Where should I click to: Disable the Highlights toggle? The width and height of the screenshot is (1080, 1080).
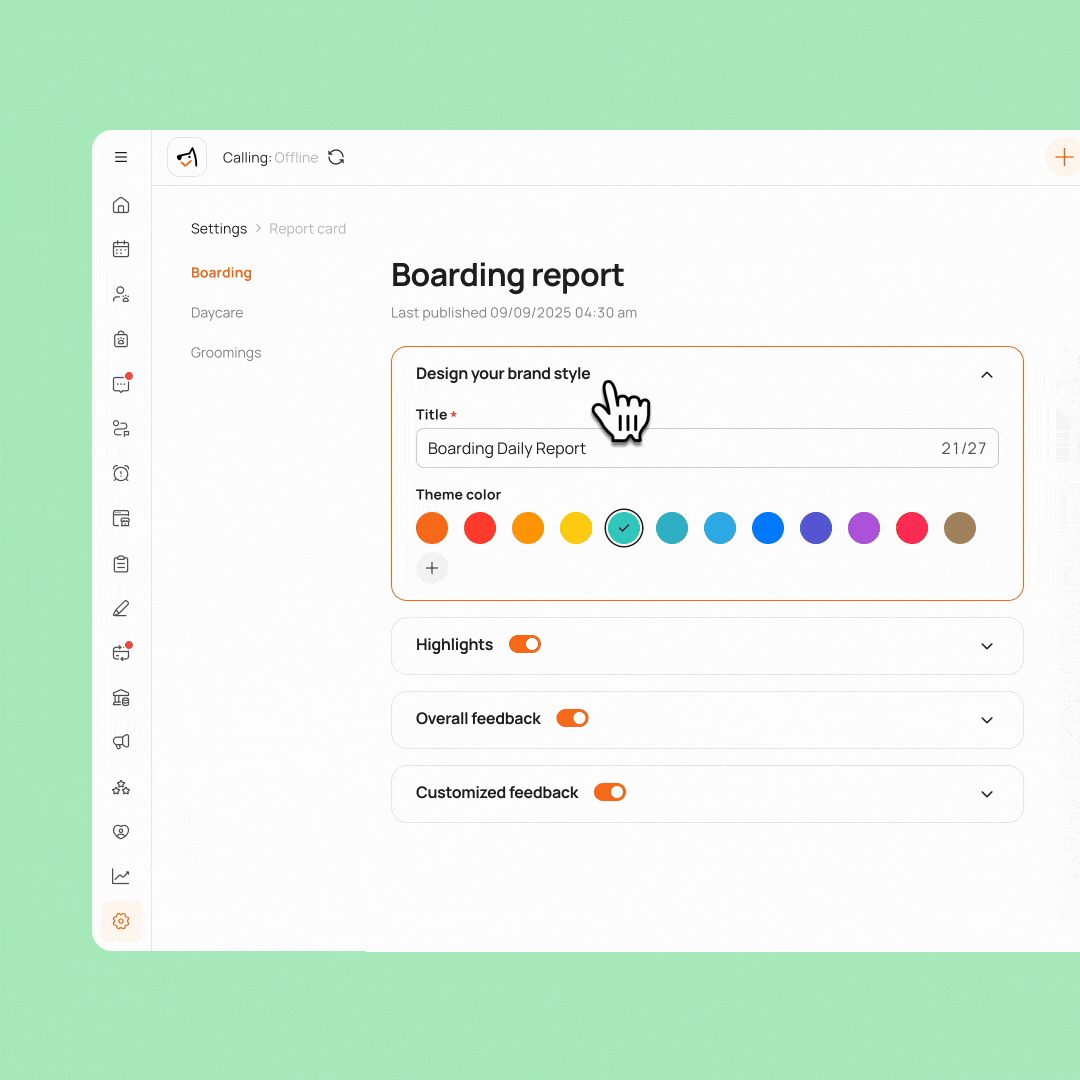click(525, 644)
